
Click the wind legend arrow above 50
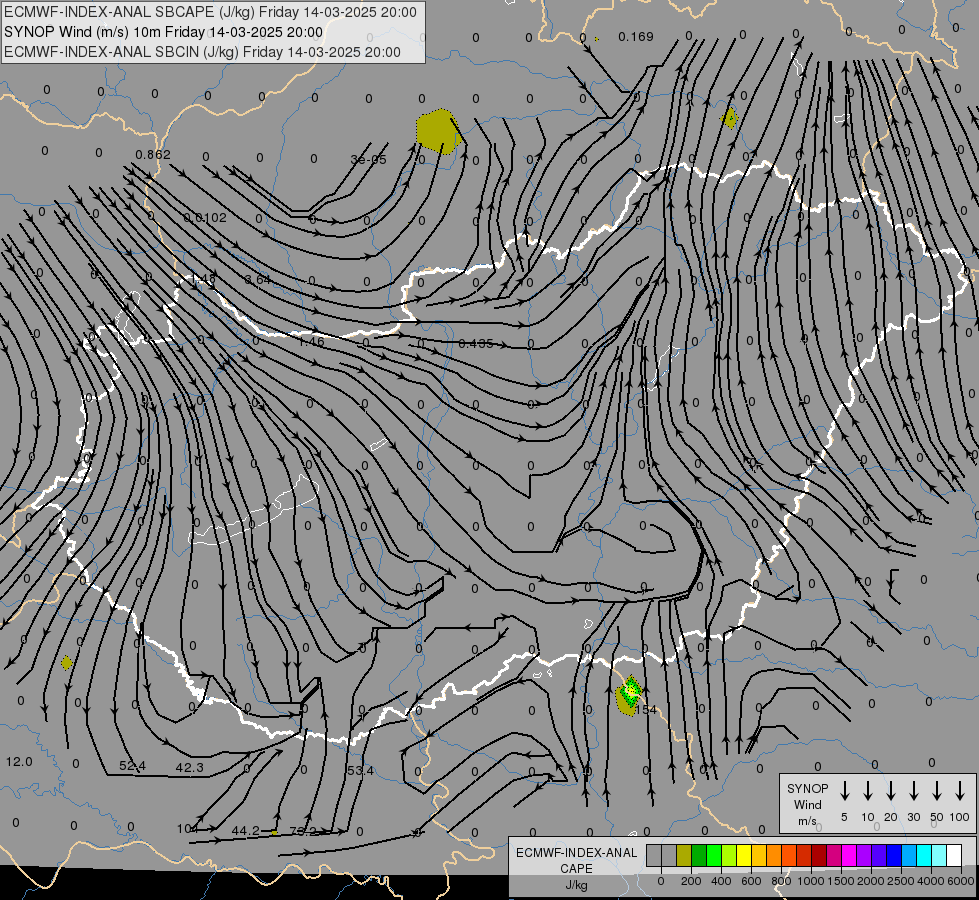coord(937,791)
